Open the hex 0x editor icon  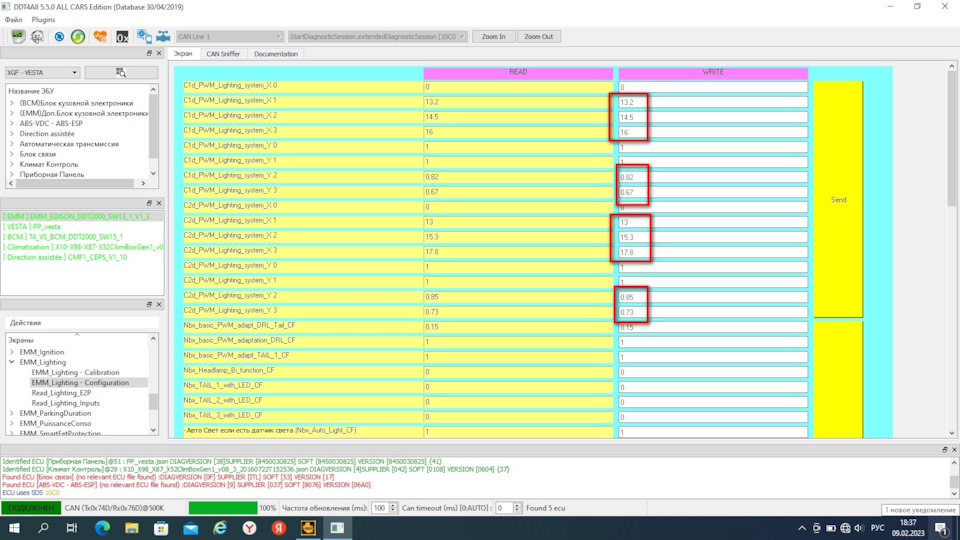point(122,37)
